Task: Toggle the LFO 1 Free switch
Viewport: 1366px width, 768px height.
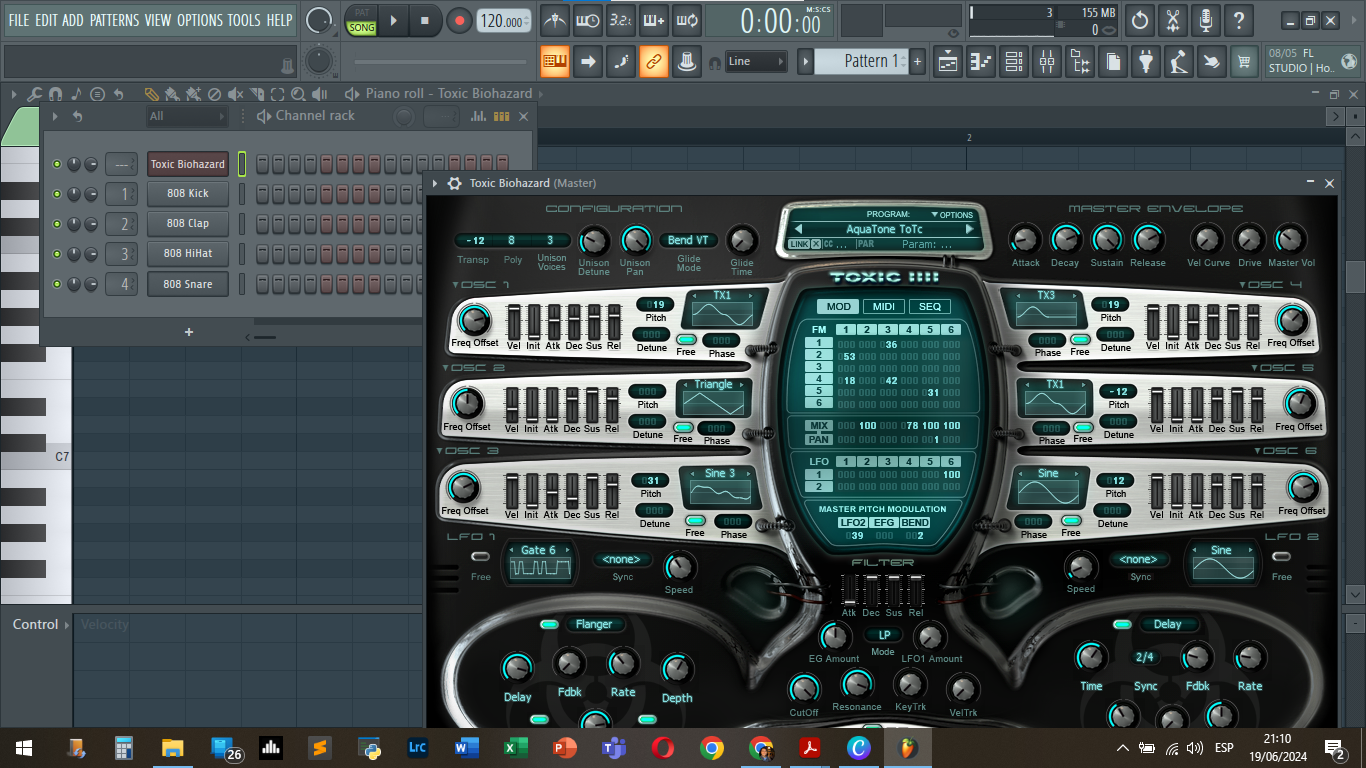Action: (481, 556)
